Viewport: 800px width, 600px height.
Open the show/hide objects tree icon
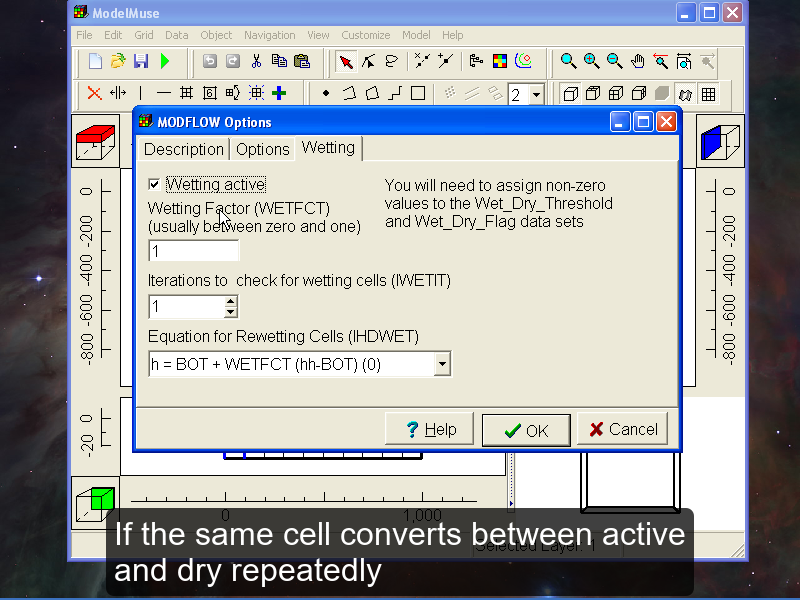tap(476, 61)
